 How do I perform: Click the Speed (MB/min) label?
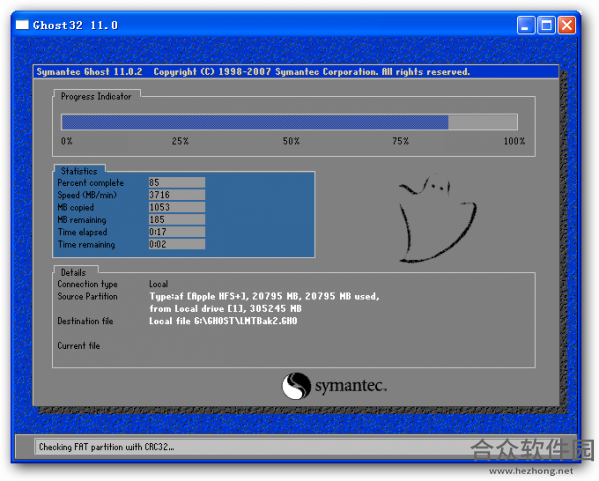click(87, 195)
